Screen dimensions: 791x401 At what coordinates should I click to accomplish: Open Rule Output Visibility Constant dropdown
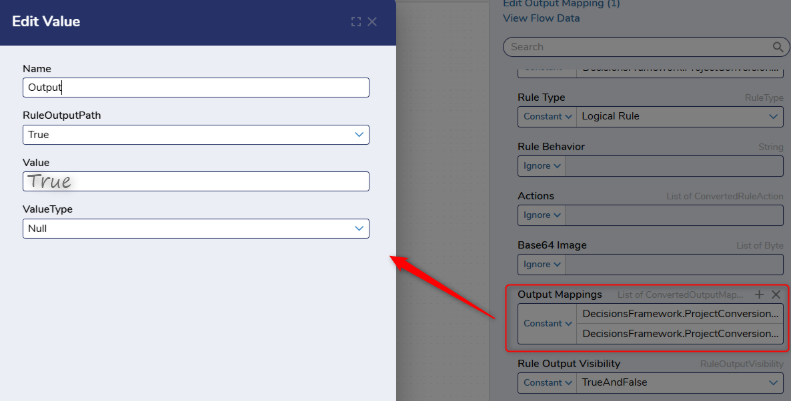point(547,383)
